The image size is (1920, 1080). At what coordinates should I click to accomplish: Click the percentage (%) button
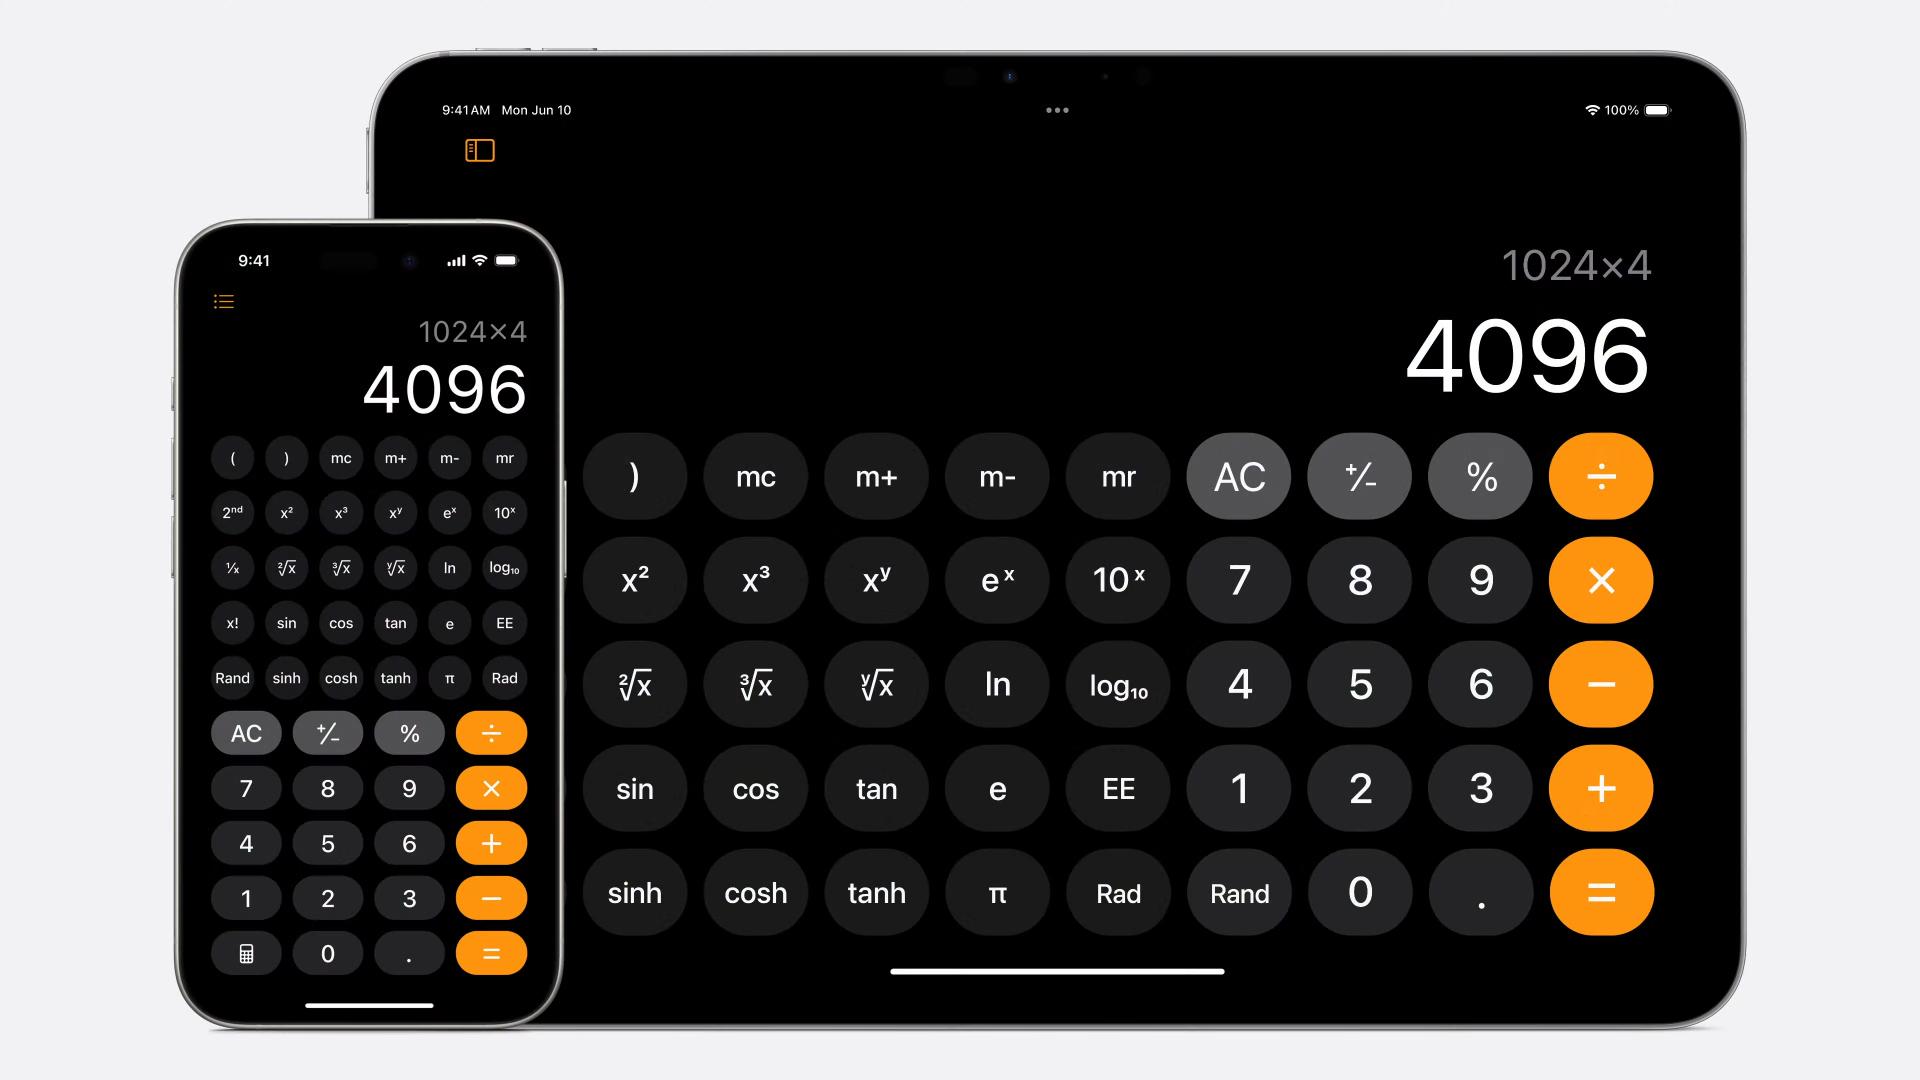coord(1481,476)
